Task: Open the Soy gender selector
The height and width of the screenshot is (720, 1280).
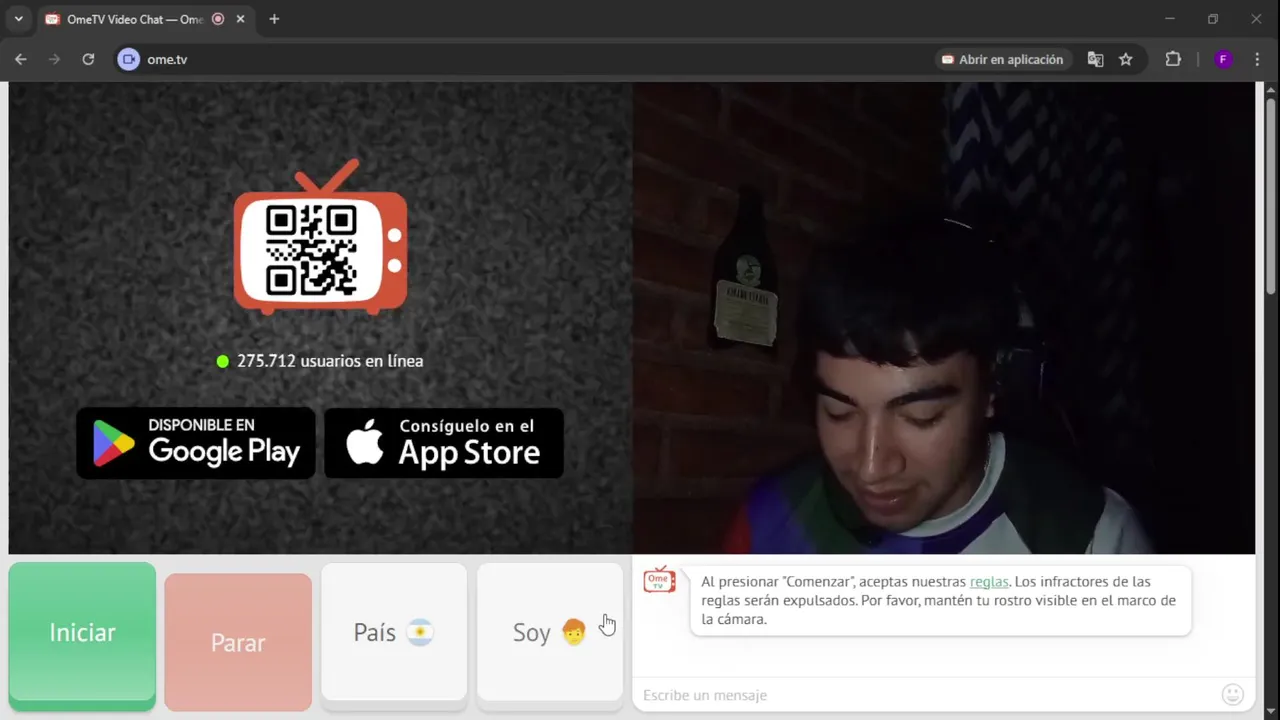Action: 550,636
